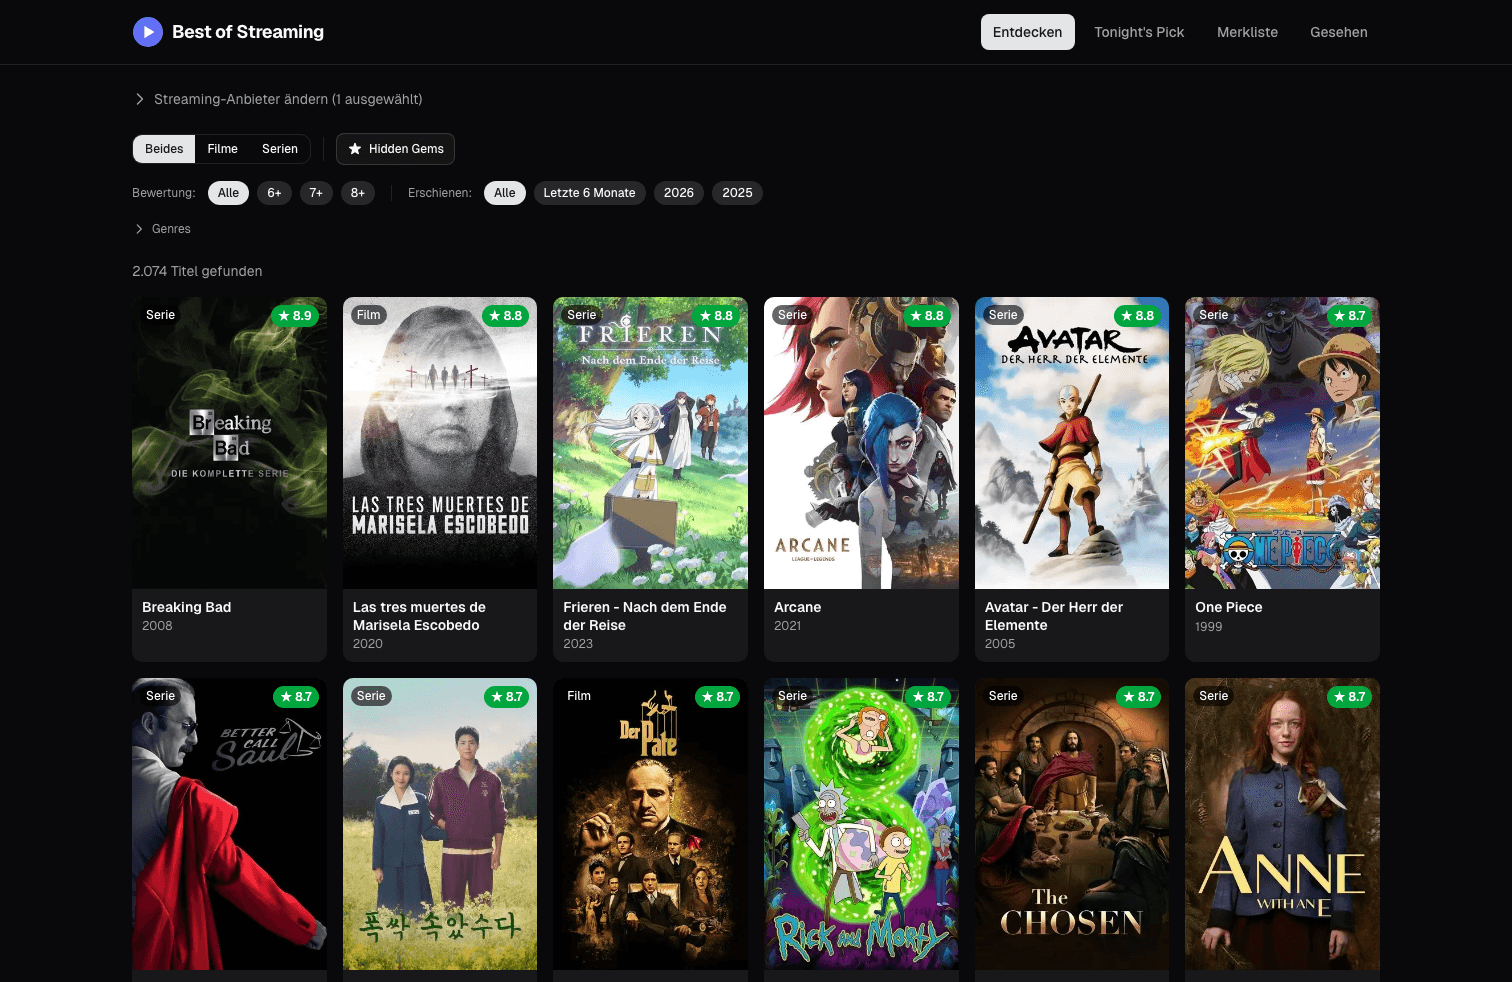The image size is (1512, 982).
Task: Click the 8.9 rating badge on Breaking Bad
Action: click(x=295, y=315)
